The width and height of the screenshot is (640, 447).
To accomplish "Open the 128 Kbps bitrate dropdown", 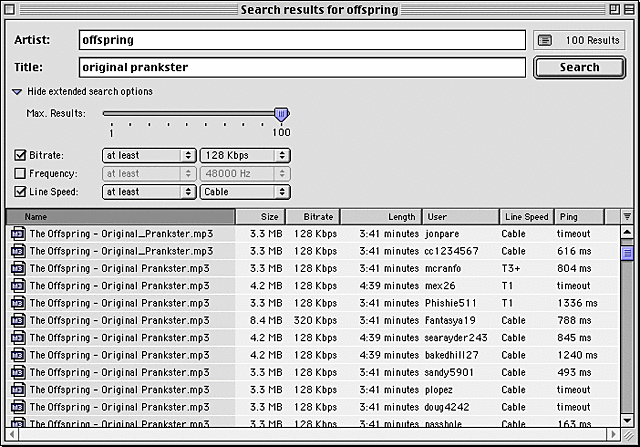I will click(245, 156).
